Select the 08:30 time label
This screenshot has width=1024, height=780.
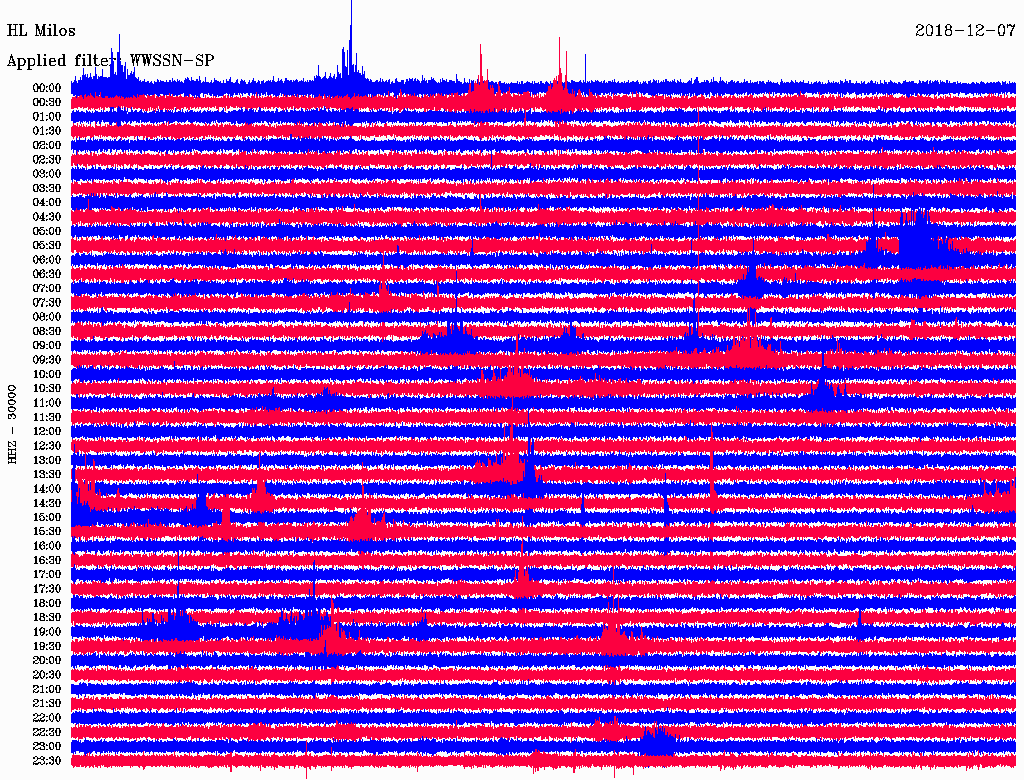(47, 331)
